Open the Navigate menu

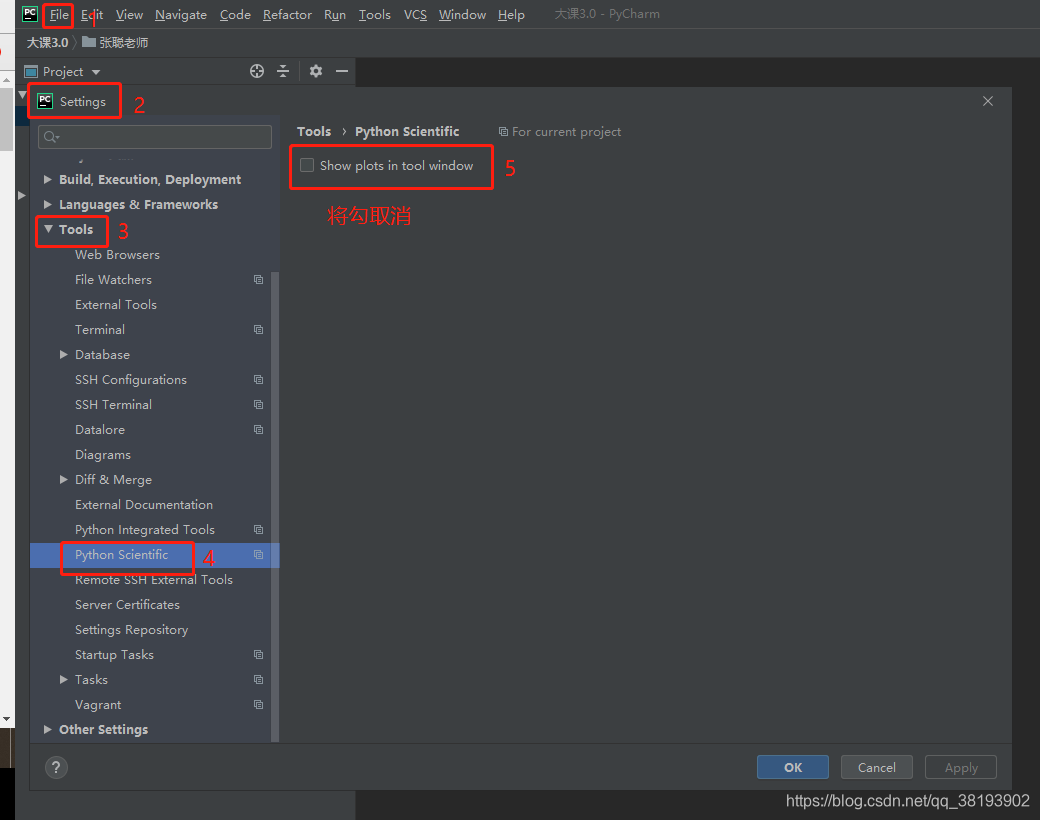[181, 15]
